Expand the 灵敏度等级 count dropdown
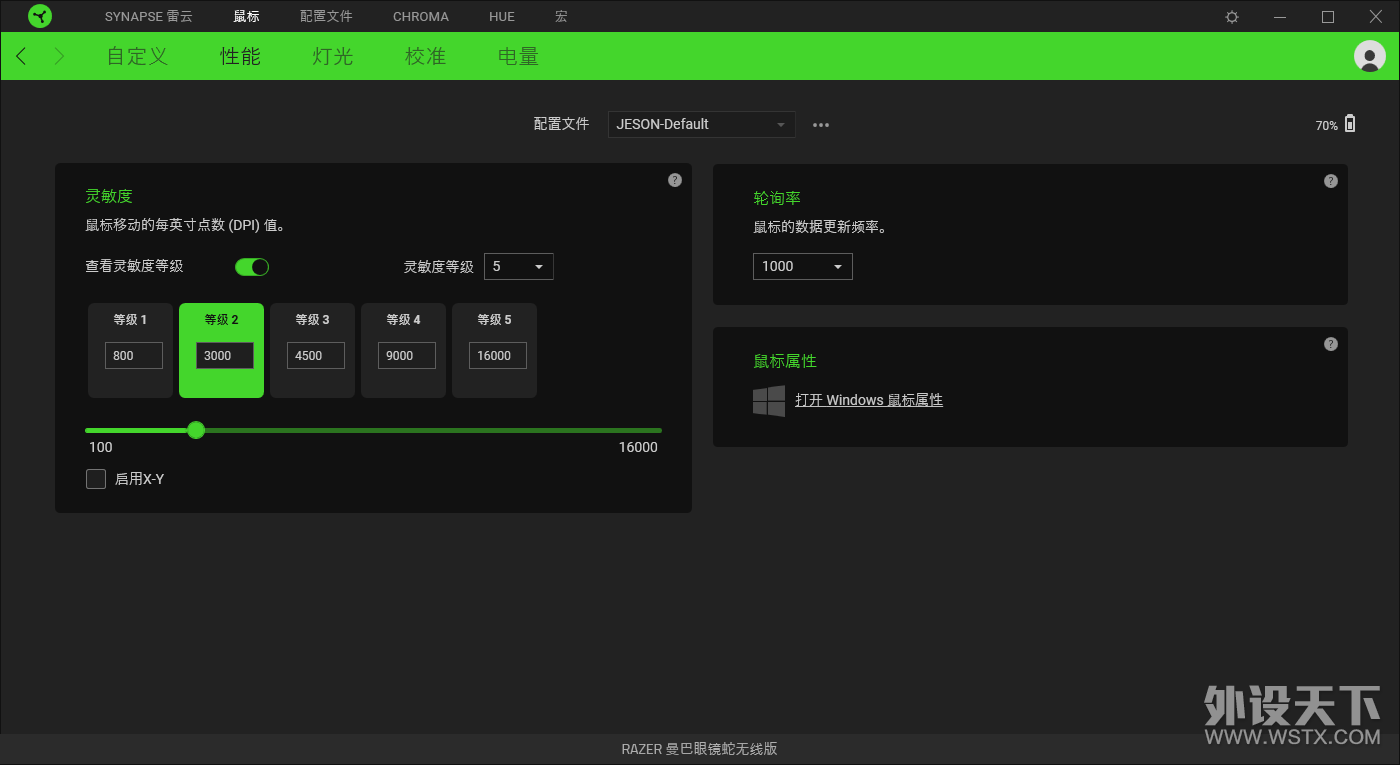Viewport: 1400px width, 765px height. pyautogui.click(x=518, y=267)
